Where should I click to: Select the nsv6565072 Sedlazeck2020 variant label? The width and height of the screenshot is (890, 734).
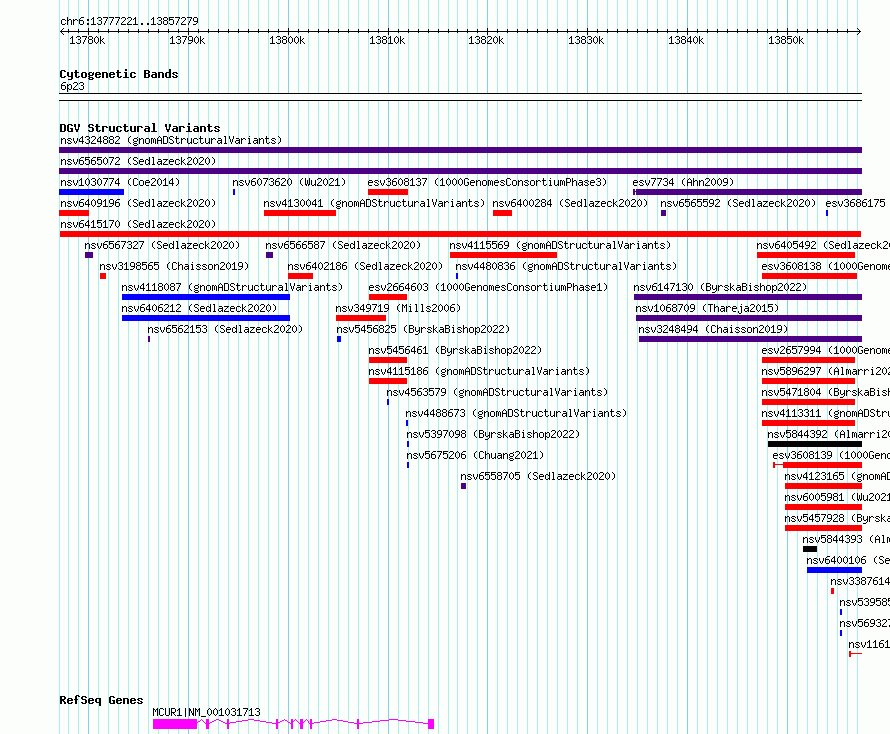pos(138,161)
